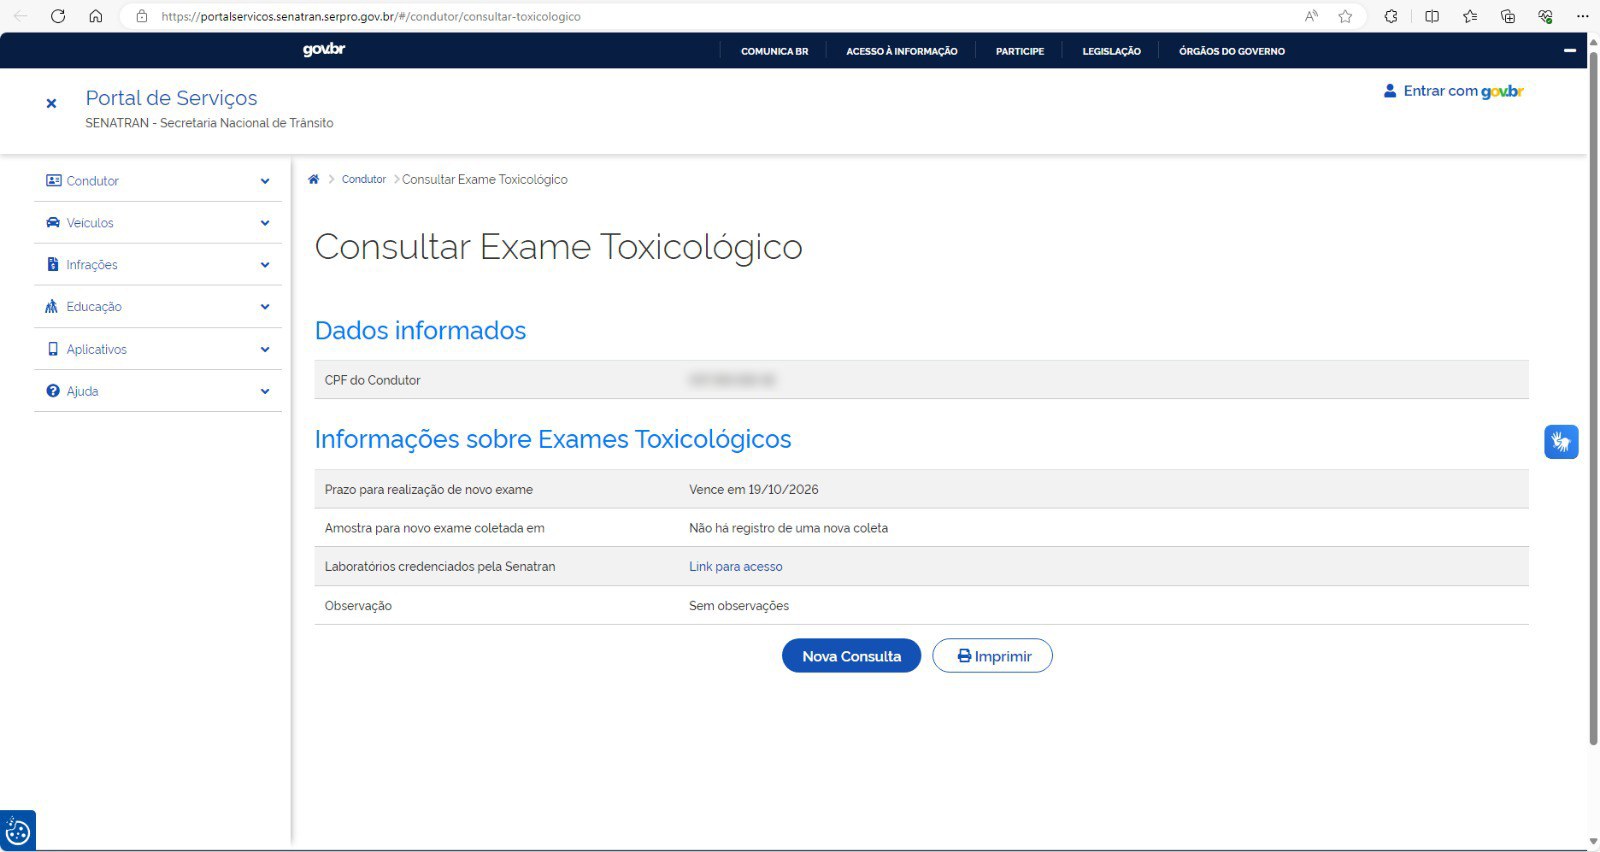Expand the Ajuda help section
The image size is (1600, 852).
[x=158, y=391]
